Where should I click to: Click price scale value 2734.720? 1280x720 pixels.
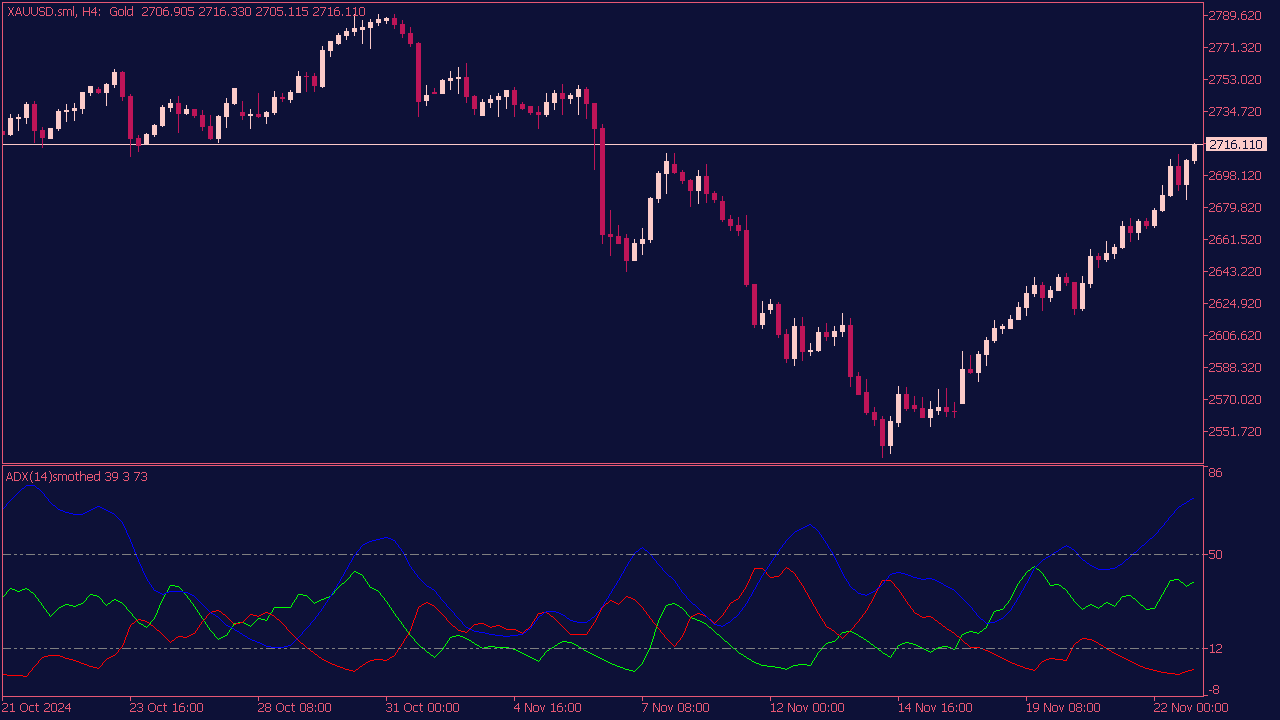pyautogui.click(x=1235, y=112)
